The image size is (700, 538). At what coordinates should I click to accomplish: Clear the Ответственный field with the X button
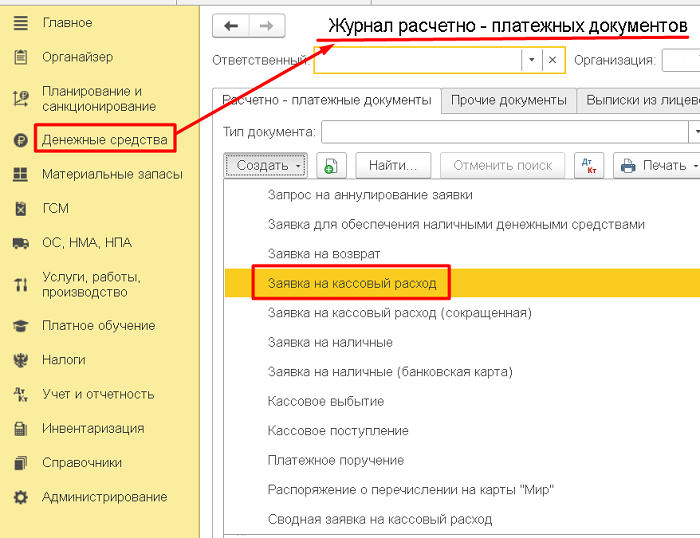[x=553, y=60]
